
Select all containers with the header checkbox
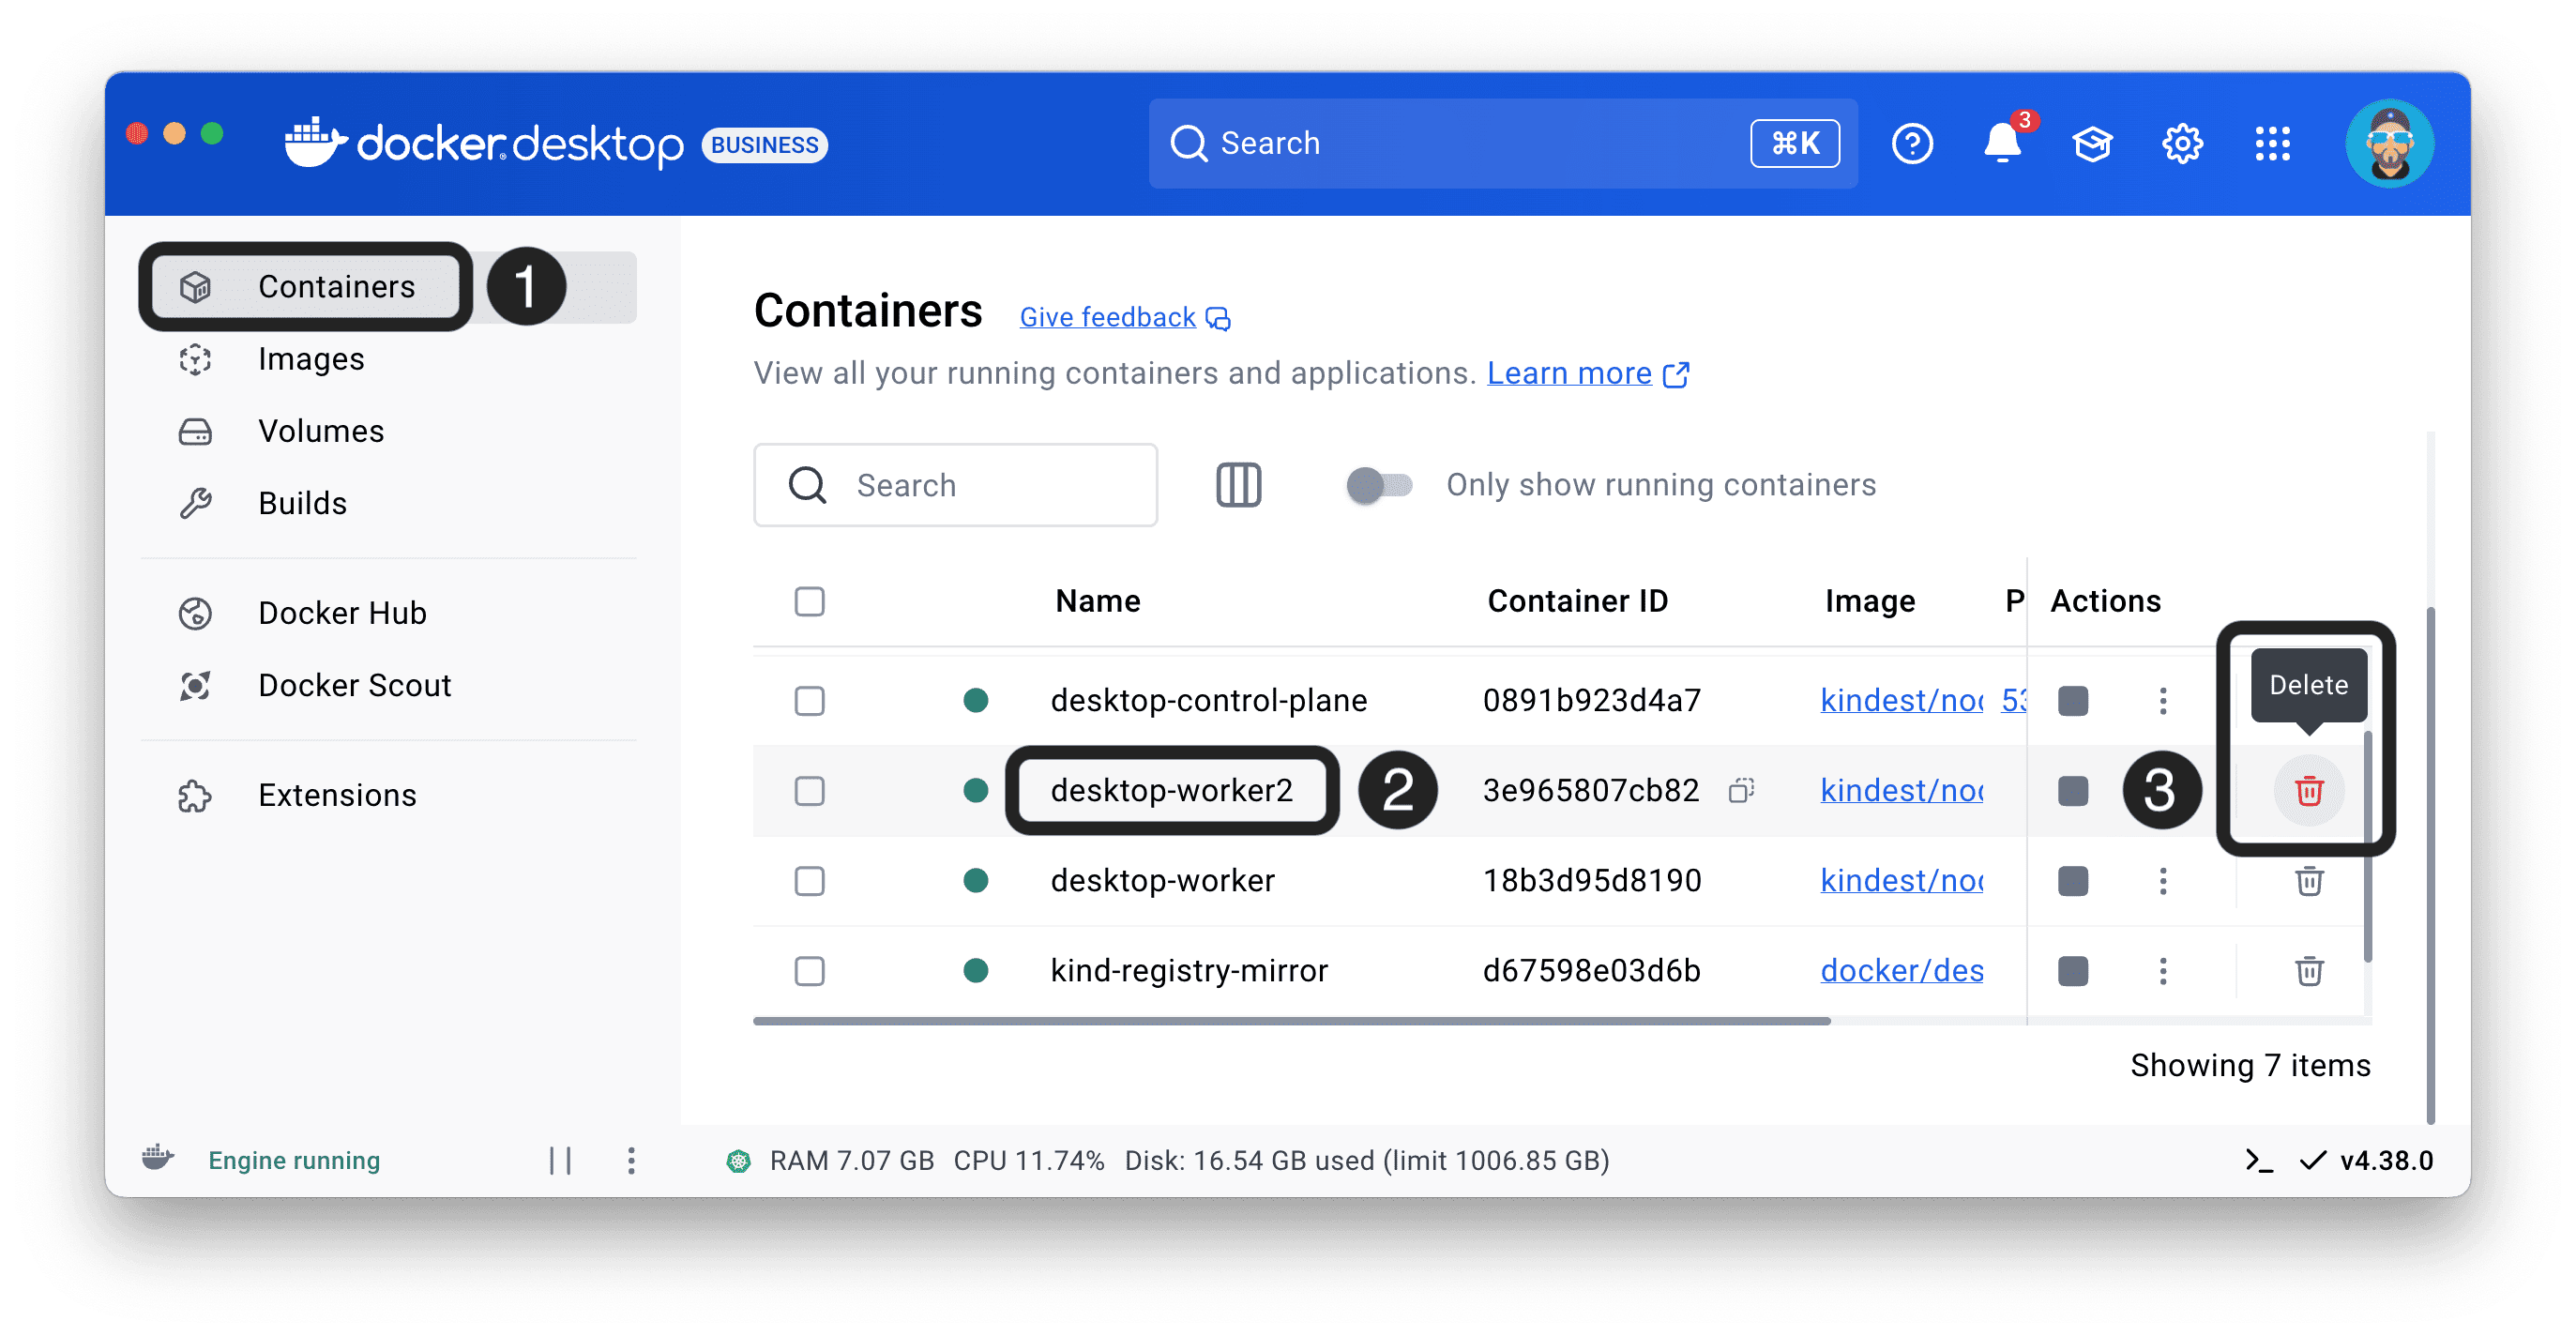[809, 601]
